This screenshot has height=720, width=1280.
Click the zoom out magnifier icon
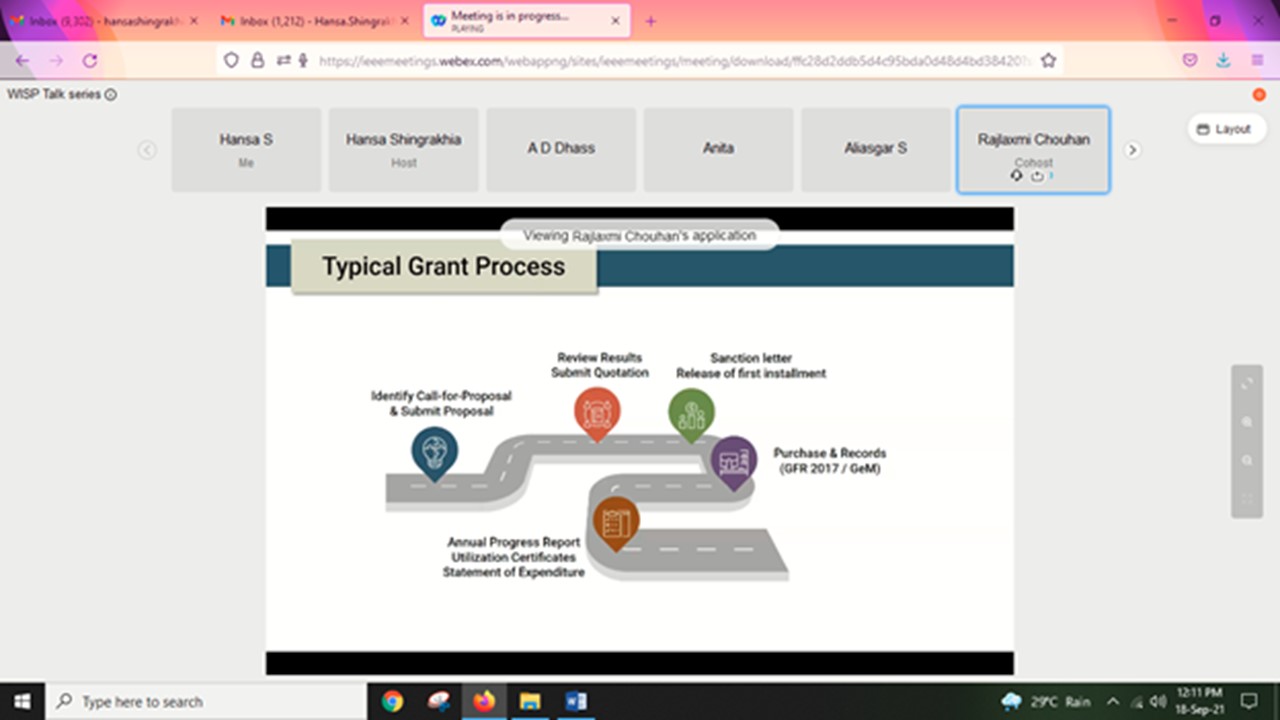[x=1247, y=461]
